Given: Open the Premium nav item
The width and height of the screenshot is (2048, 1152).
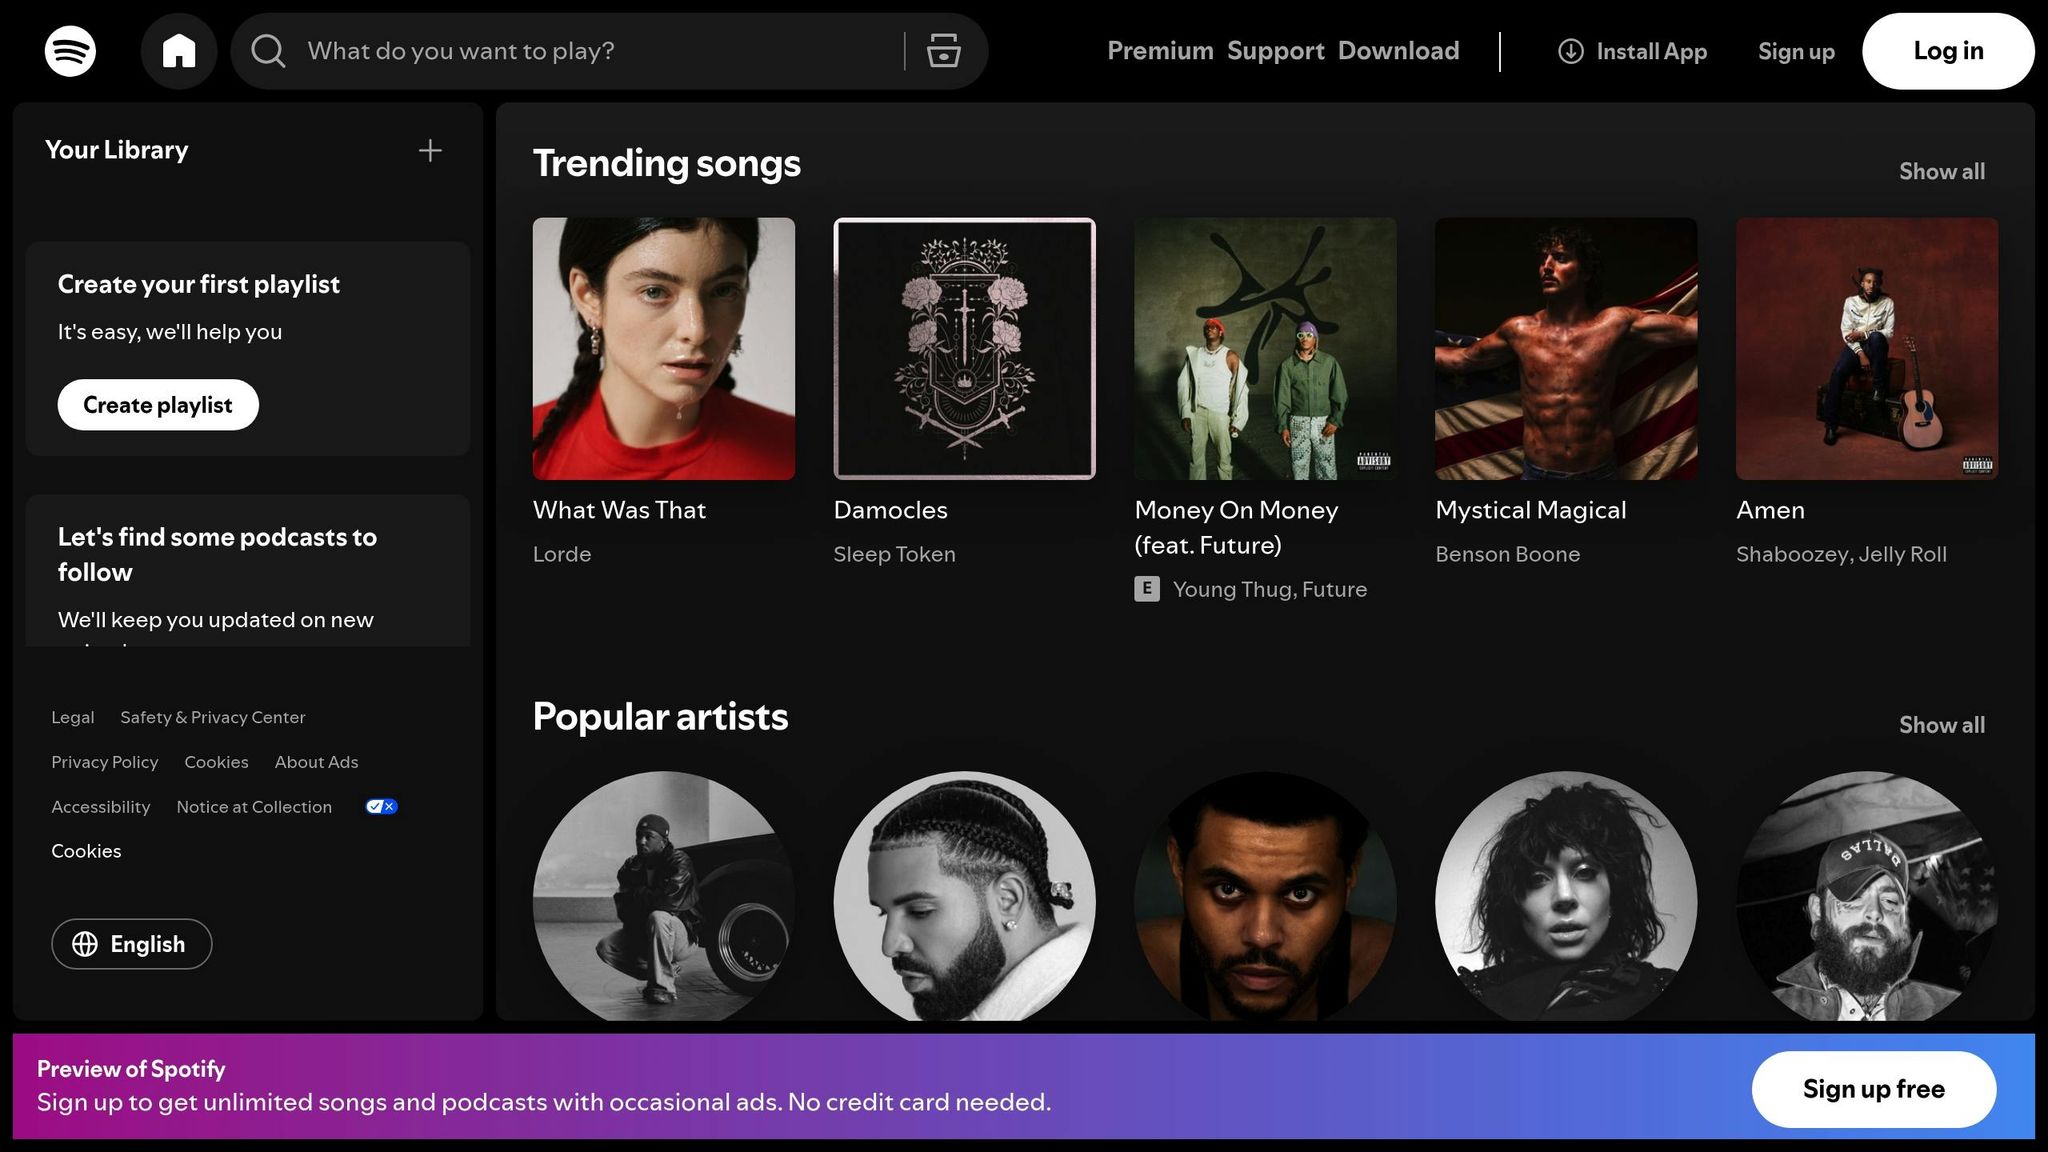Looking at the screenshot, I should point(1160,51).
